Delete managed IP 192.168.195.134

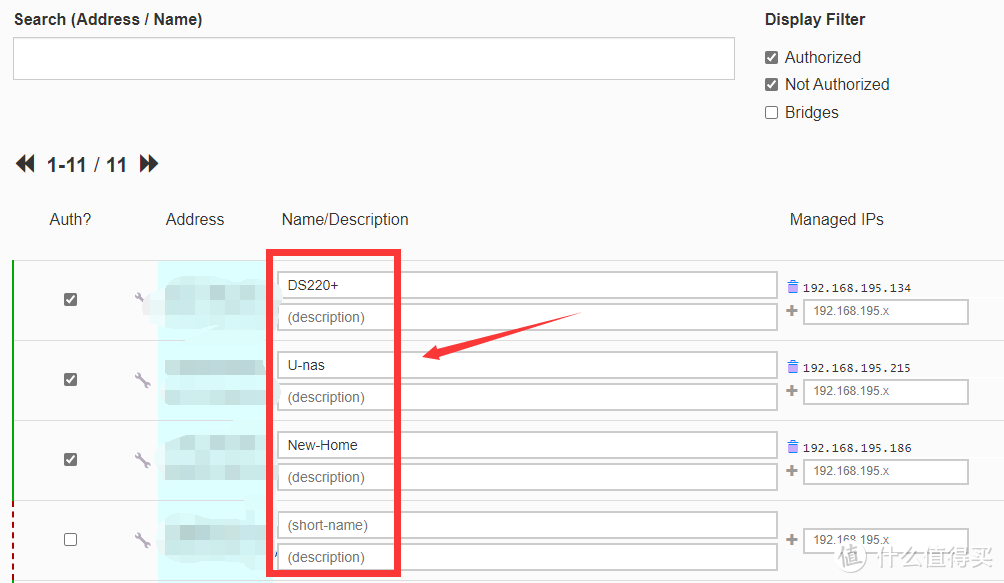pyautogui.click(x=793, y=287)
